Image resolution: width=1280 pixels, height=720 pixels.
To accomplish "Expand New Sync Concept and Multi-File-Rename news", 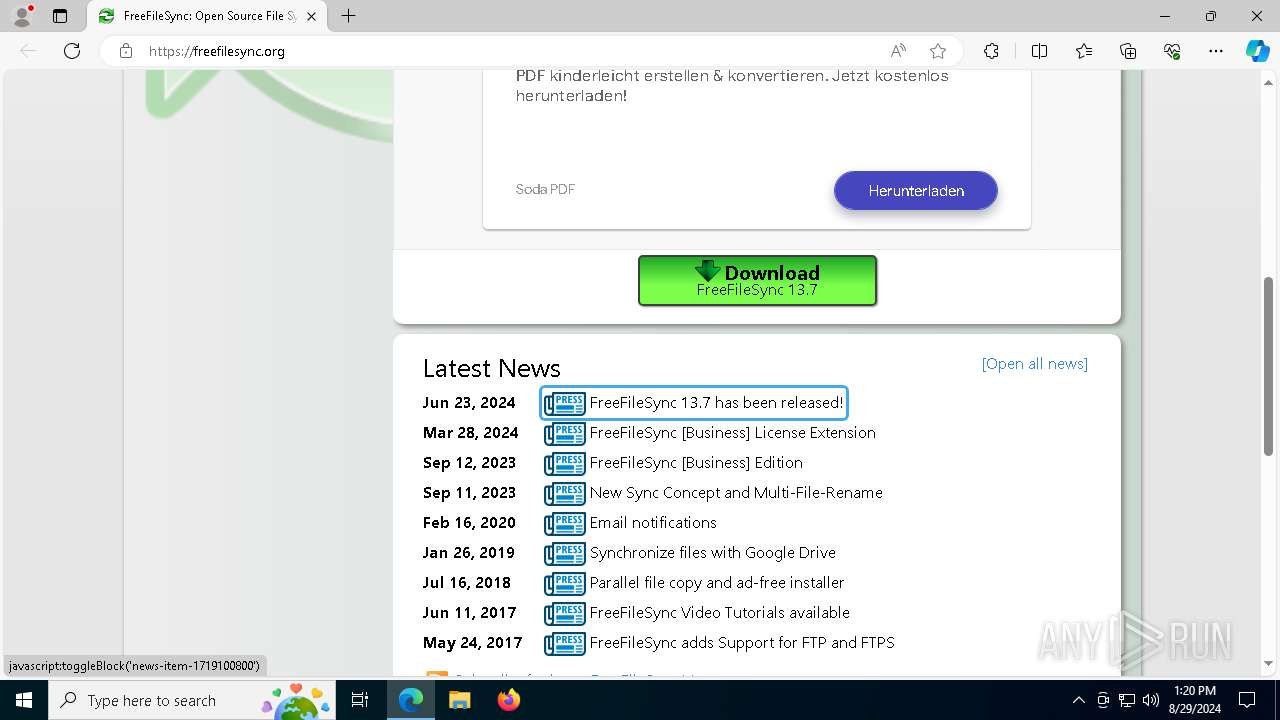I will tap(713, 493).
